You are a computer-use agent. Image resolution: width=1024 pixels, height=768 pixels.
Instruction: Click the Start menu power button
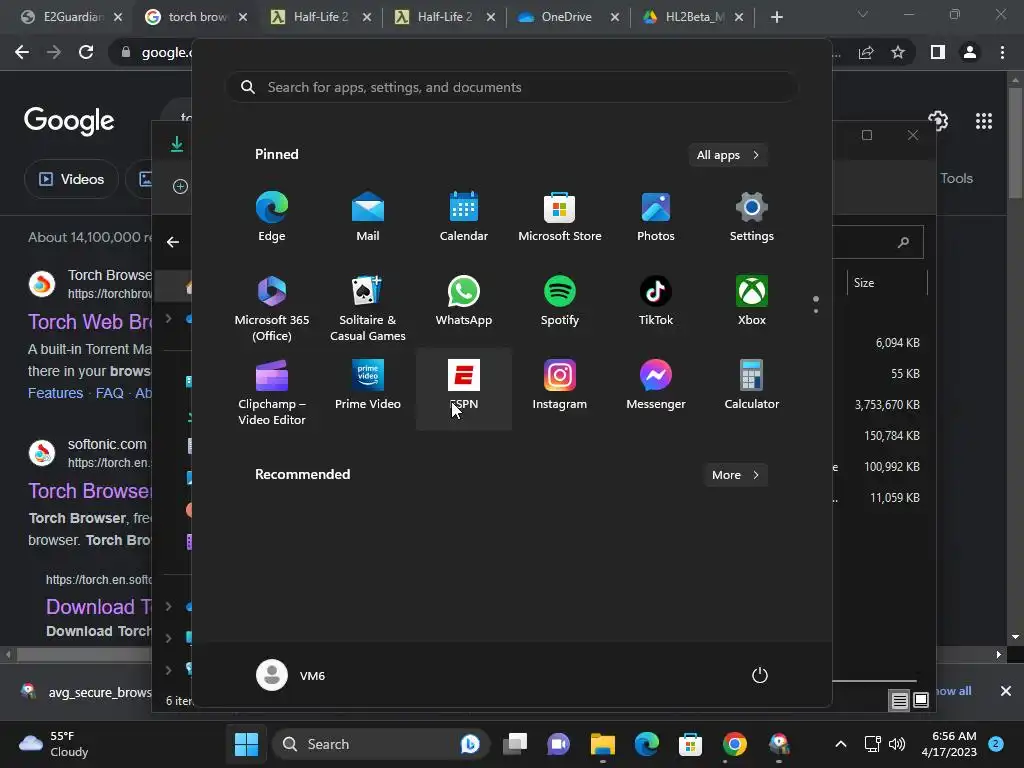pyautogui.click(x=760, y=675)
